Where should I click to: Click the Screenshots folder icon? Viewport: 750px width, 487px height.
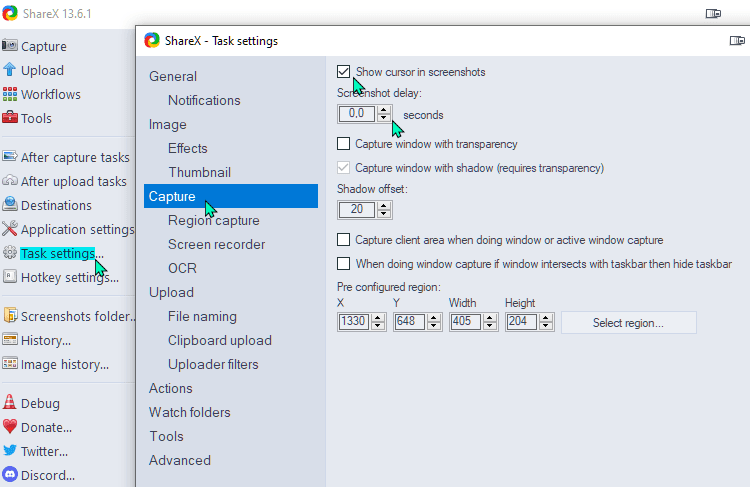(10, 315)
